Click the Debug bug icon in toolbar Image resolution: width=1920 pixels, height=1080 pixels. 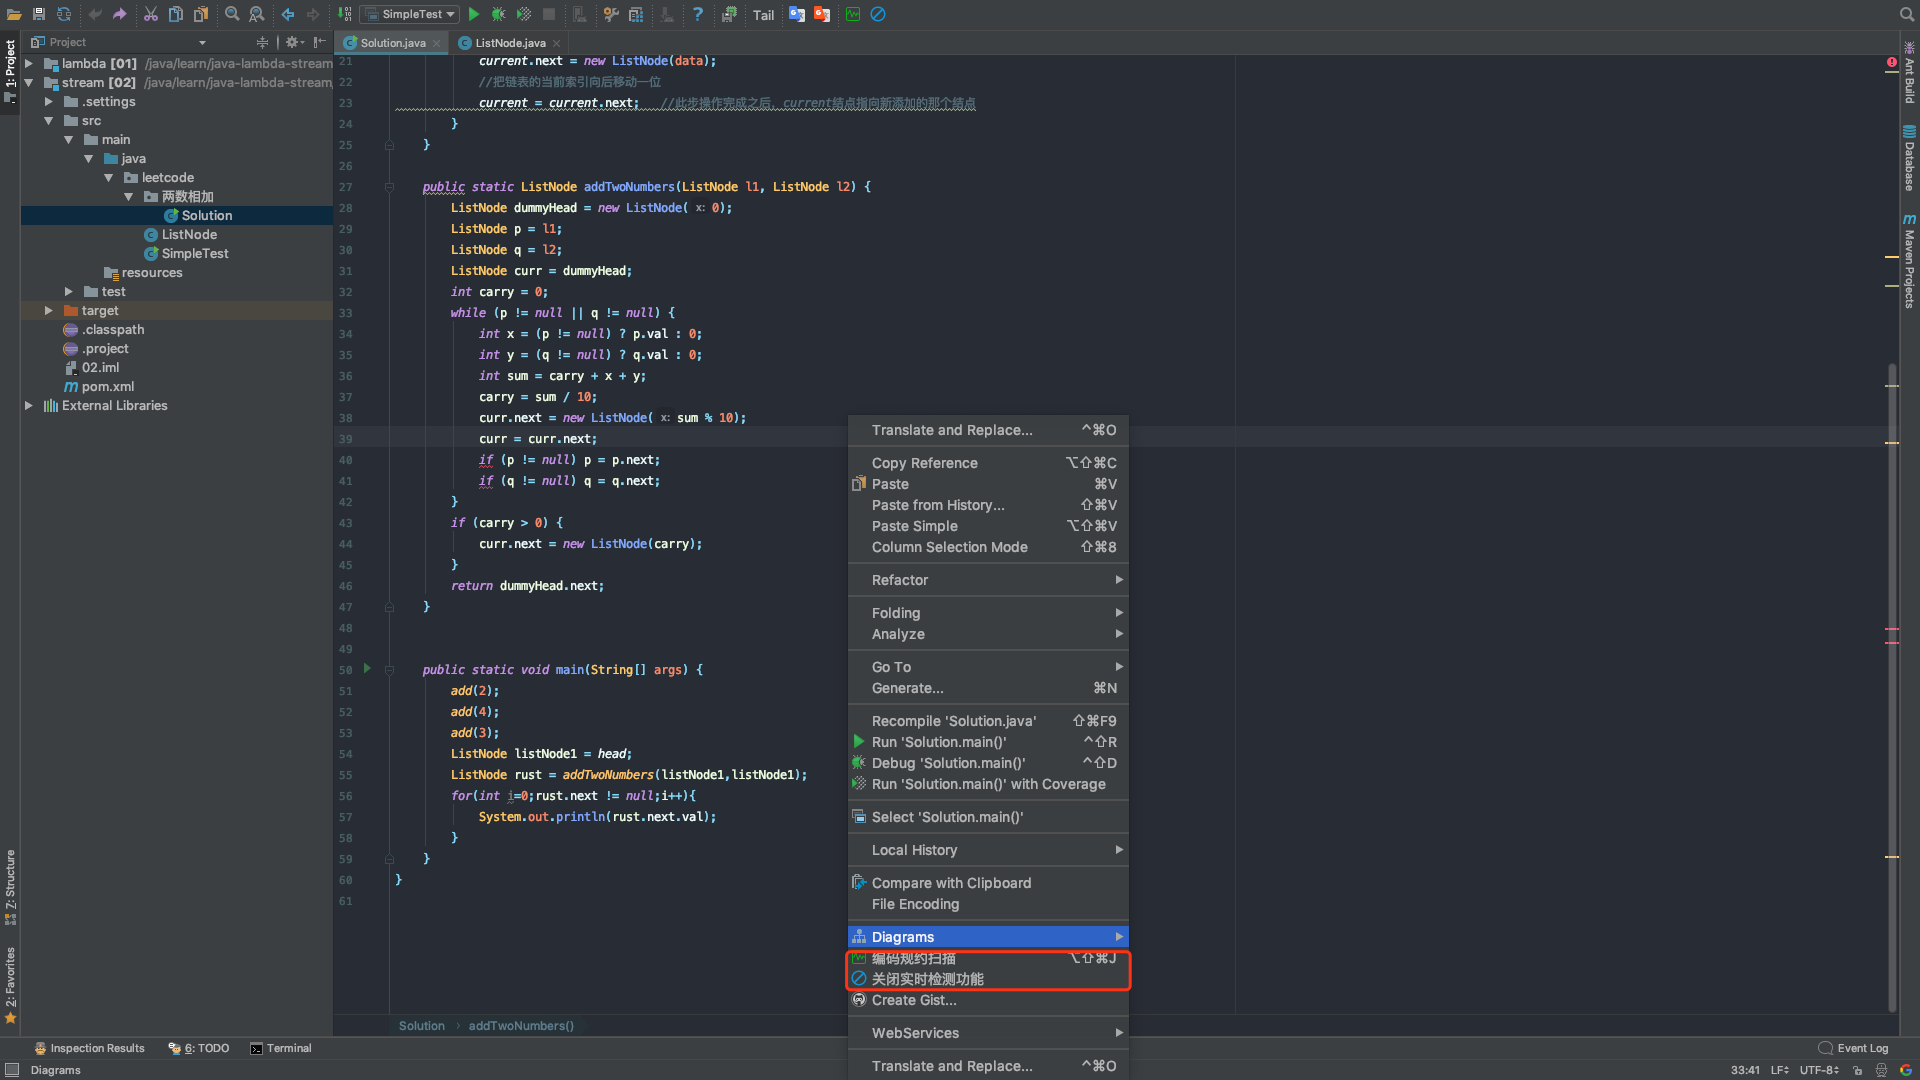click(x=498, y=14)
